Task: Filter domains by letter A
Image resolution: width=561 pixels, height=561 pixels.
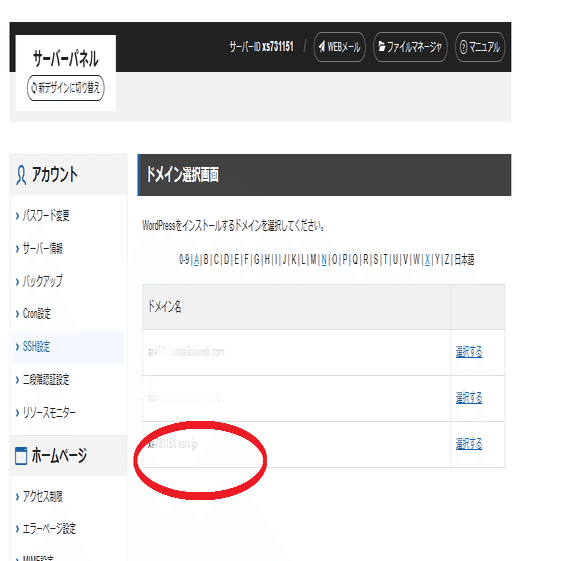Action: coord(196,259)
